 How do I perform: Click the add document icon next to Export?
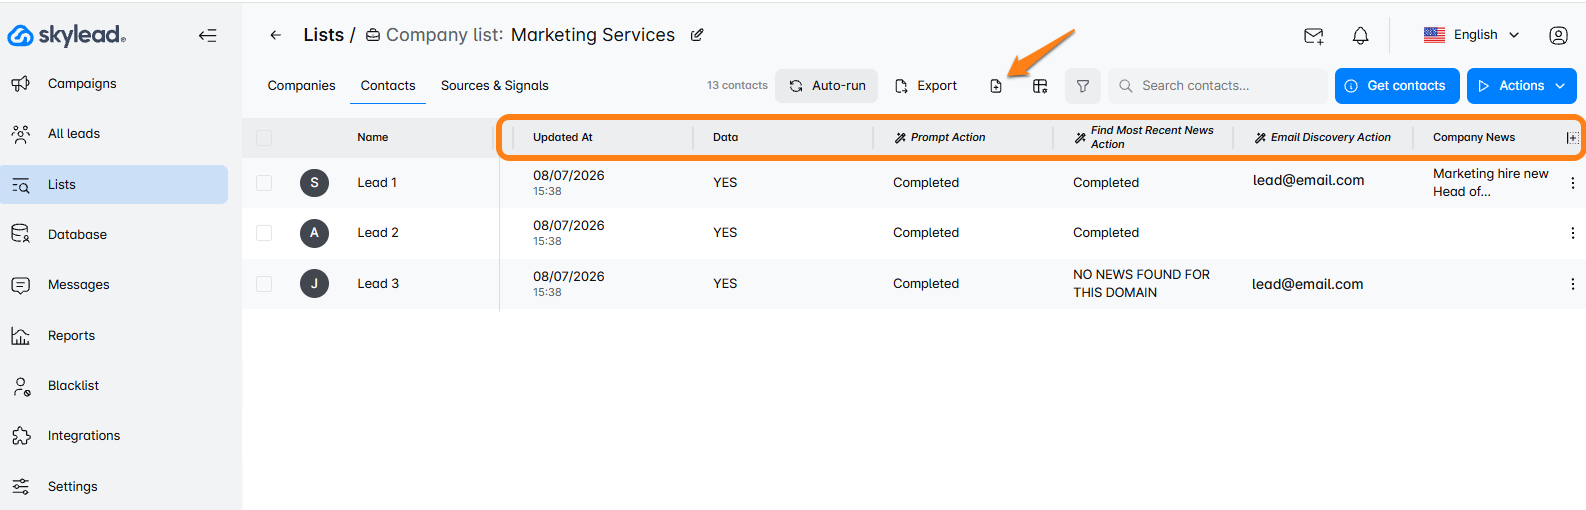[996, 86]
